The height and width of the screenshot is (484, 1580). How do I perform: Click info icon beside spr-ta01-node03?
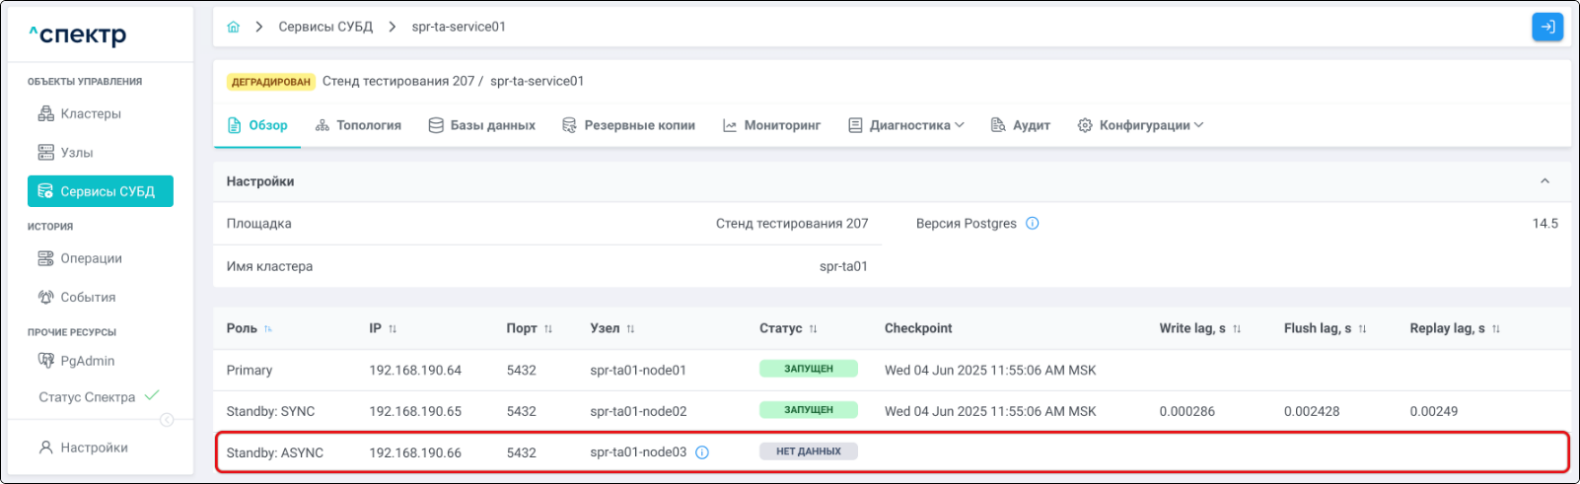pos(702,453)
